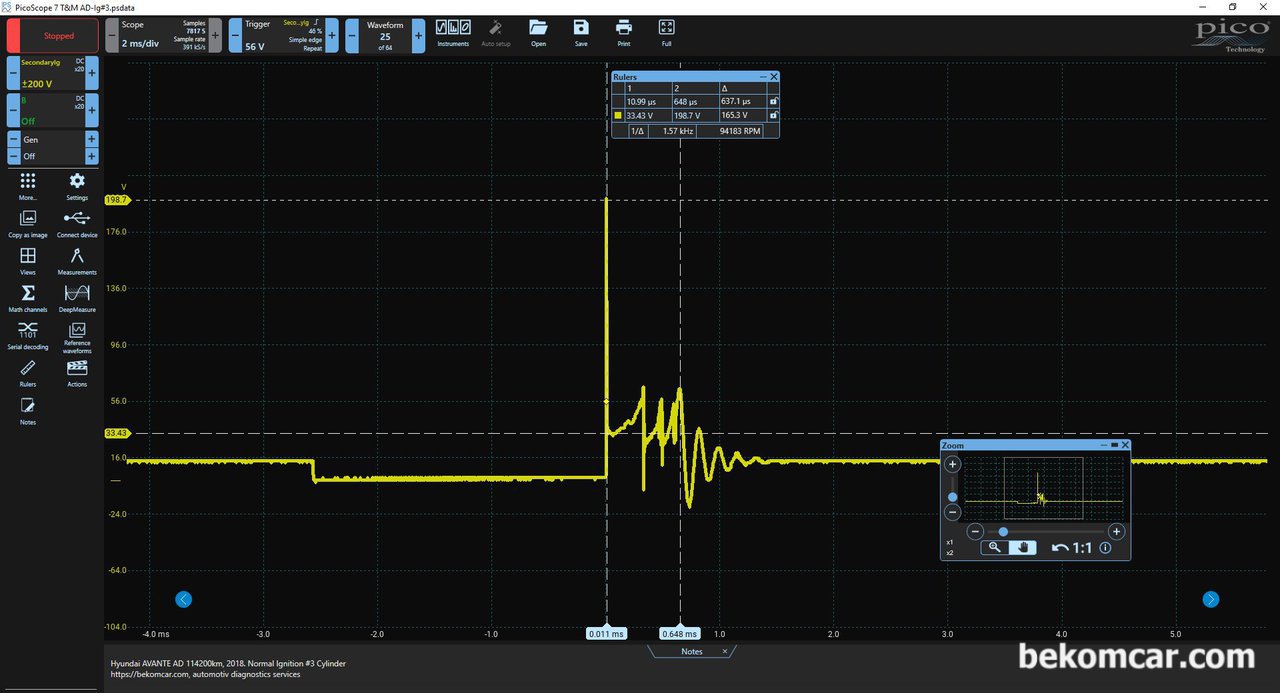
Task: Increase trigger level with plus
Action: tap(333, 36)
